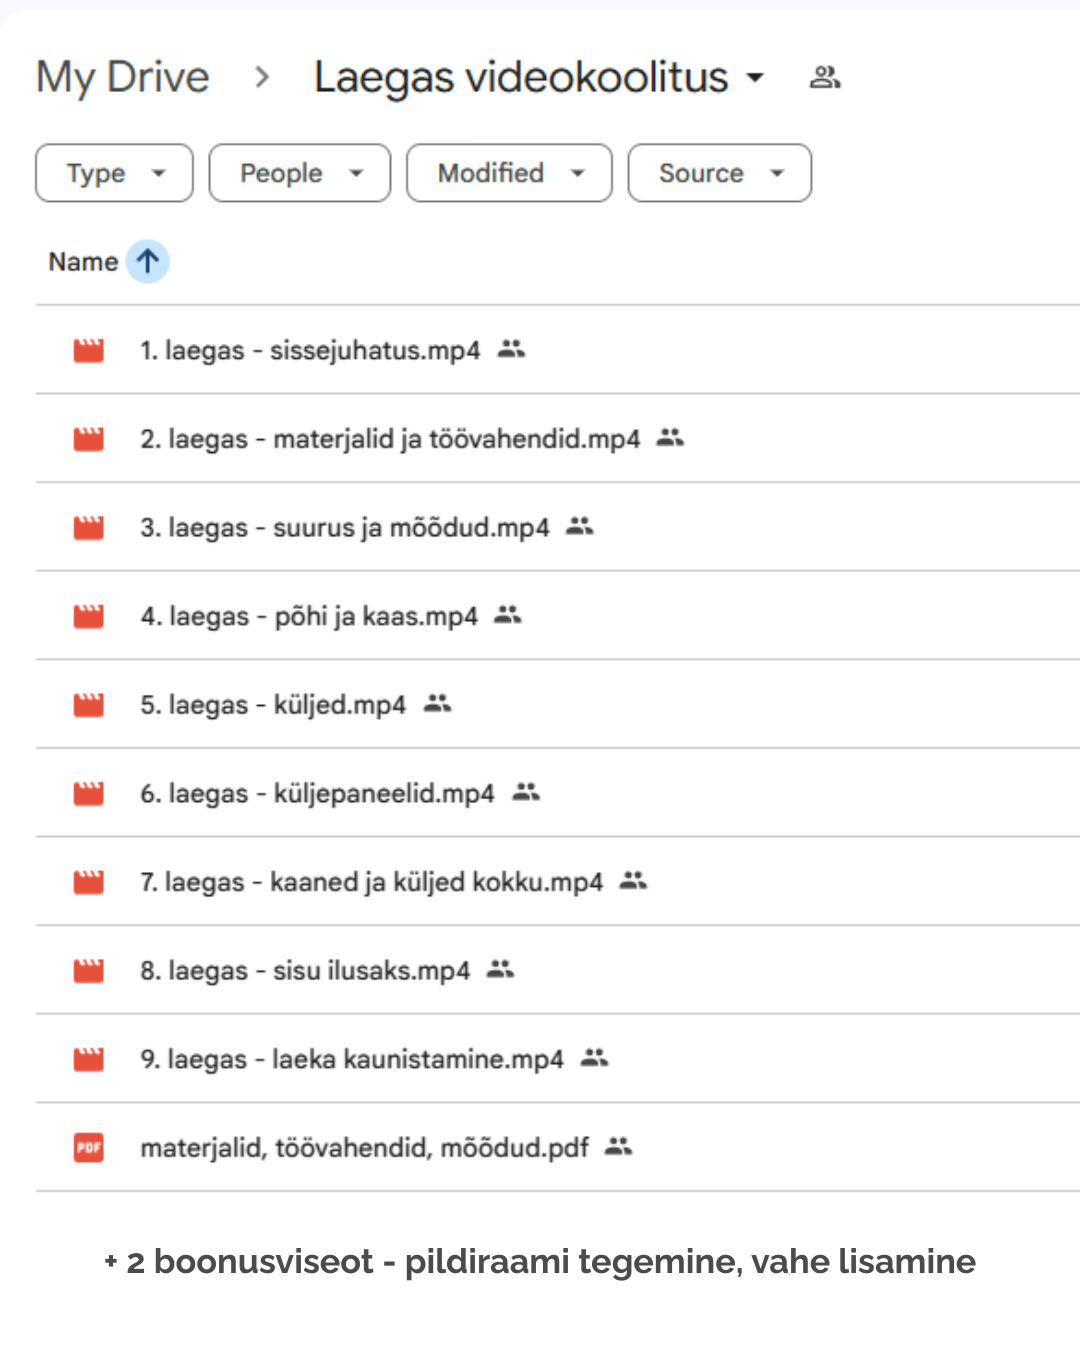Screen dimensions: 1080x1350
Task: Open the file named 4. laegas - põhi ja kaas.mp4
Action: click(308, 616)
